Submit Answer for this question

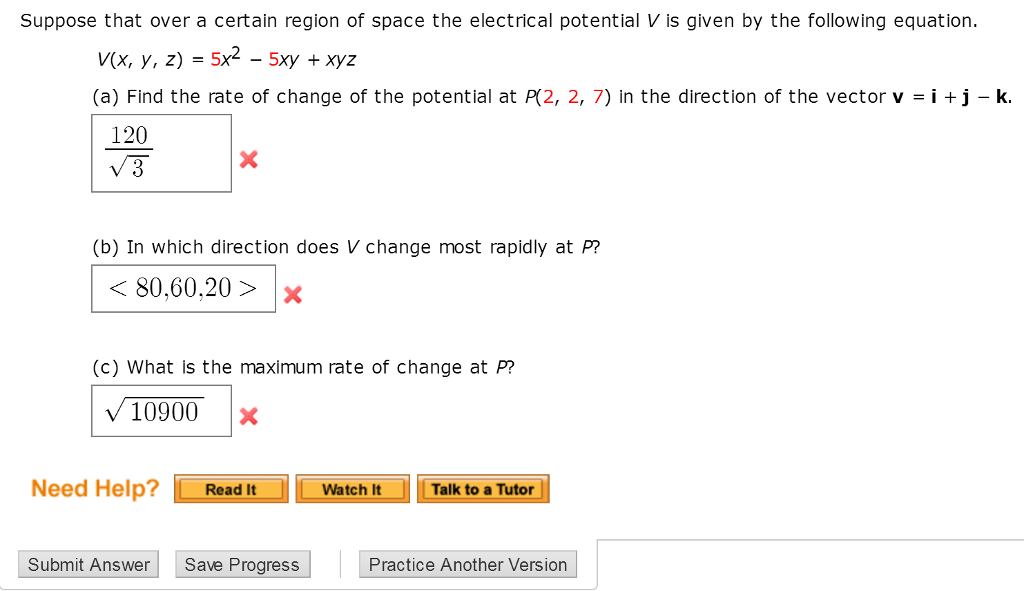point(88,565)
